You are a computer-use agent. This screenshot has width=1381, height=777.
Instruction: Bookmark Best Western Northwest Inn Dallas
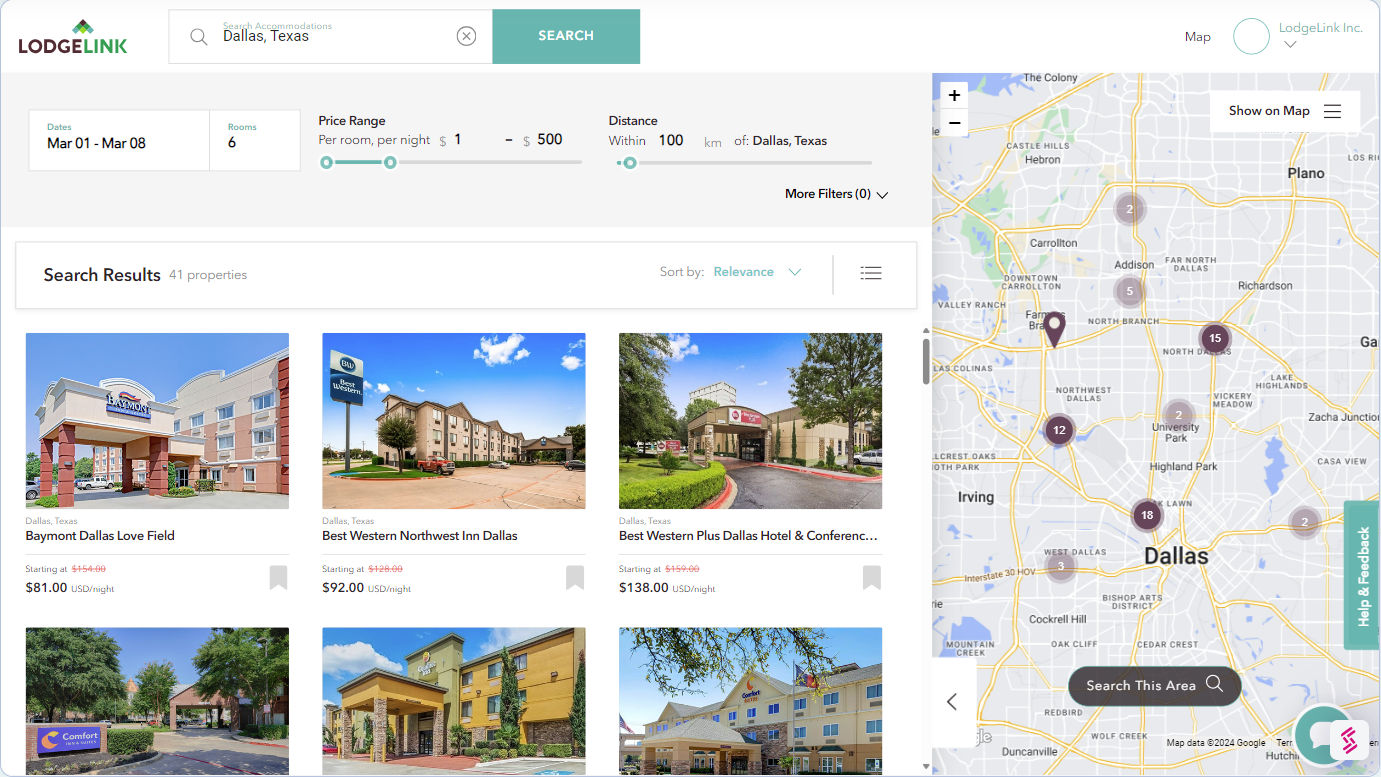point(575,578)
